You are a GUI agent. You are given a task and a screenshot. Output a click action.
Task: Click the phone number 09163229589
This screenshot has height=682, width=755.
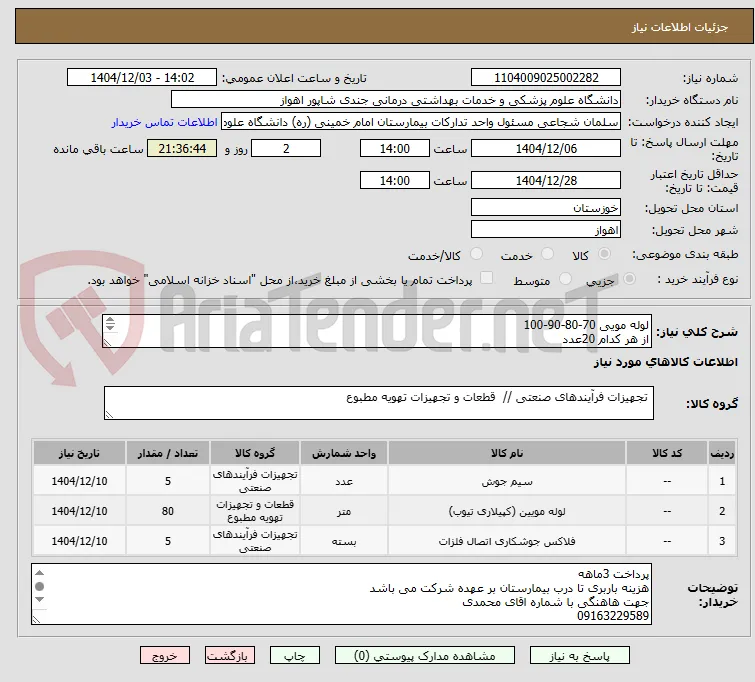click(x=613, y=616)
